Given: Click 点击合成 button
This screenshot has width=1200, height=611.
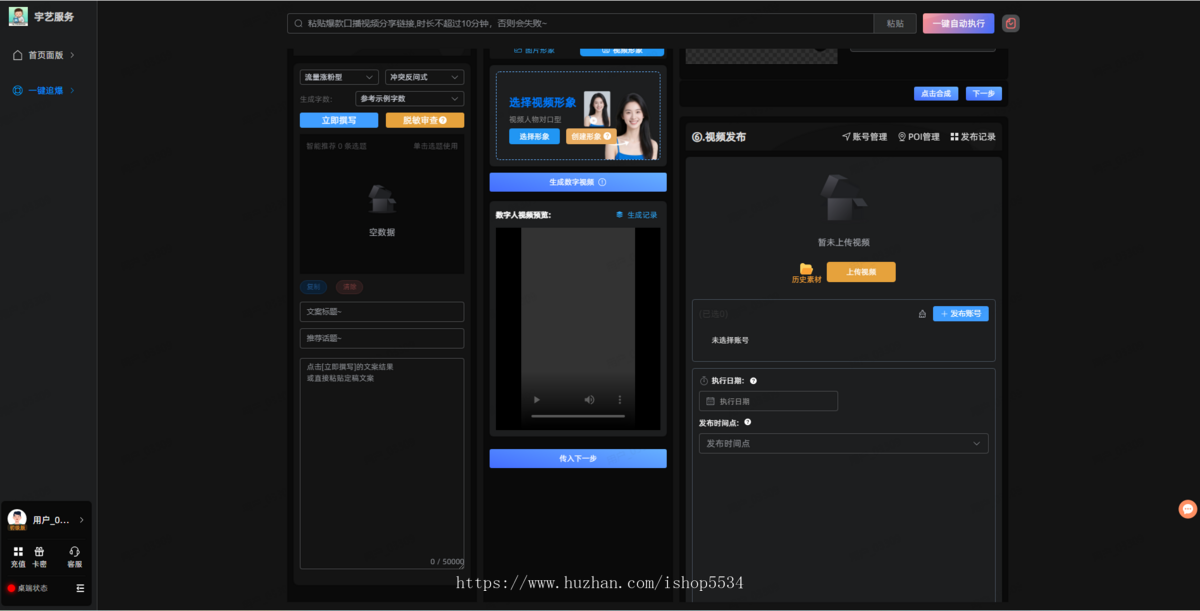Looking at the screenshot, I should coord(936,94).
